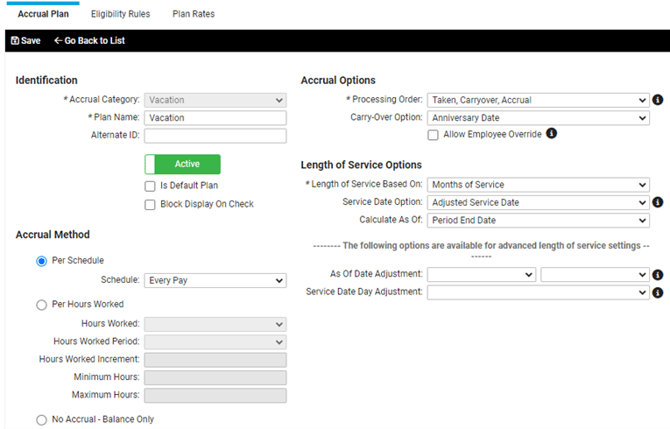Click the Save button label

click(31, 41)
